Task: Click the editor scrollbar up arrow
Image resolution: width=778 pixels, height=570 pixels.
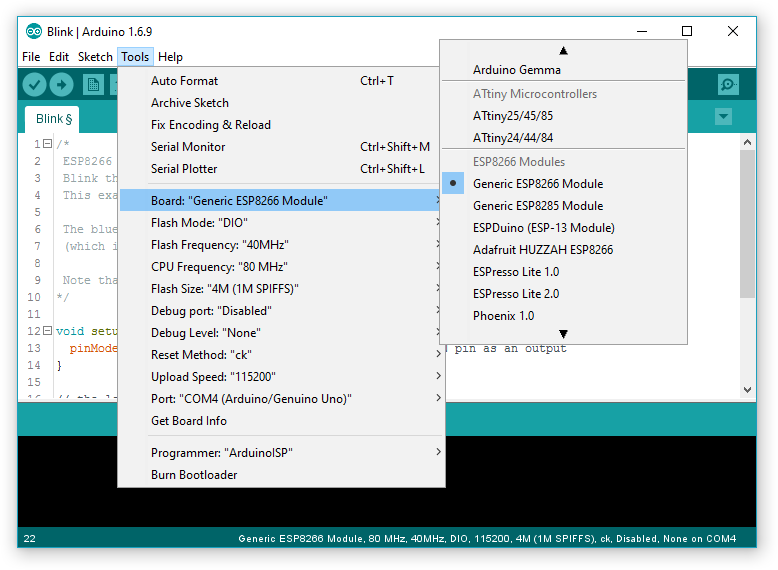Action: point(747,142)
